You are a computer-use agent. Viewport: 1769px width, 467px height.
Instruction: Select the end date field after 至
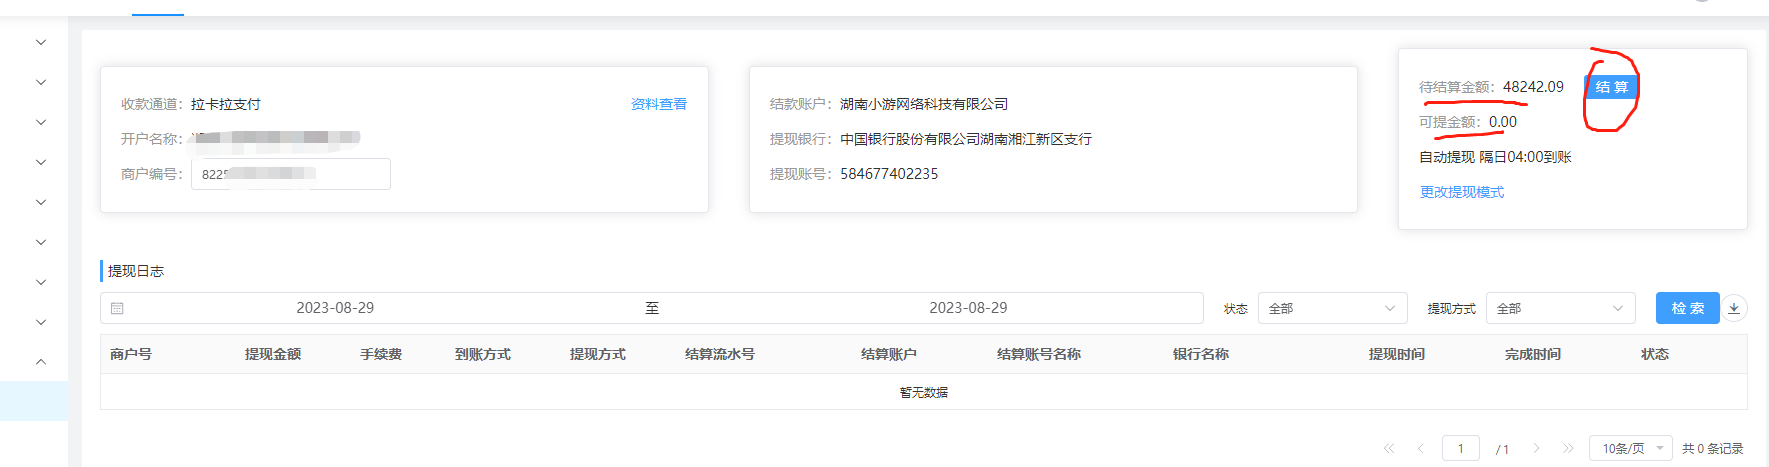tap(967, 308)
